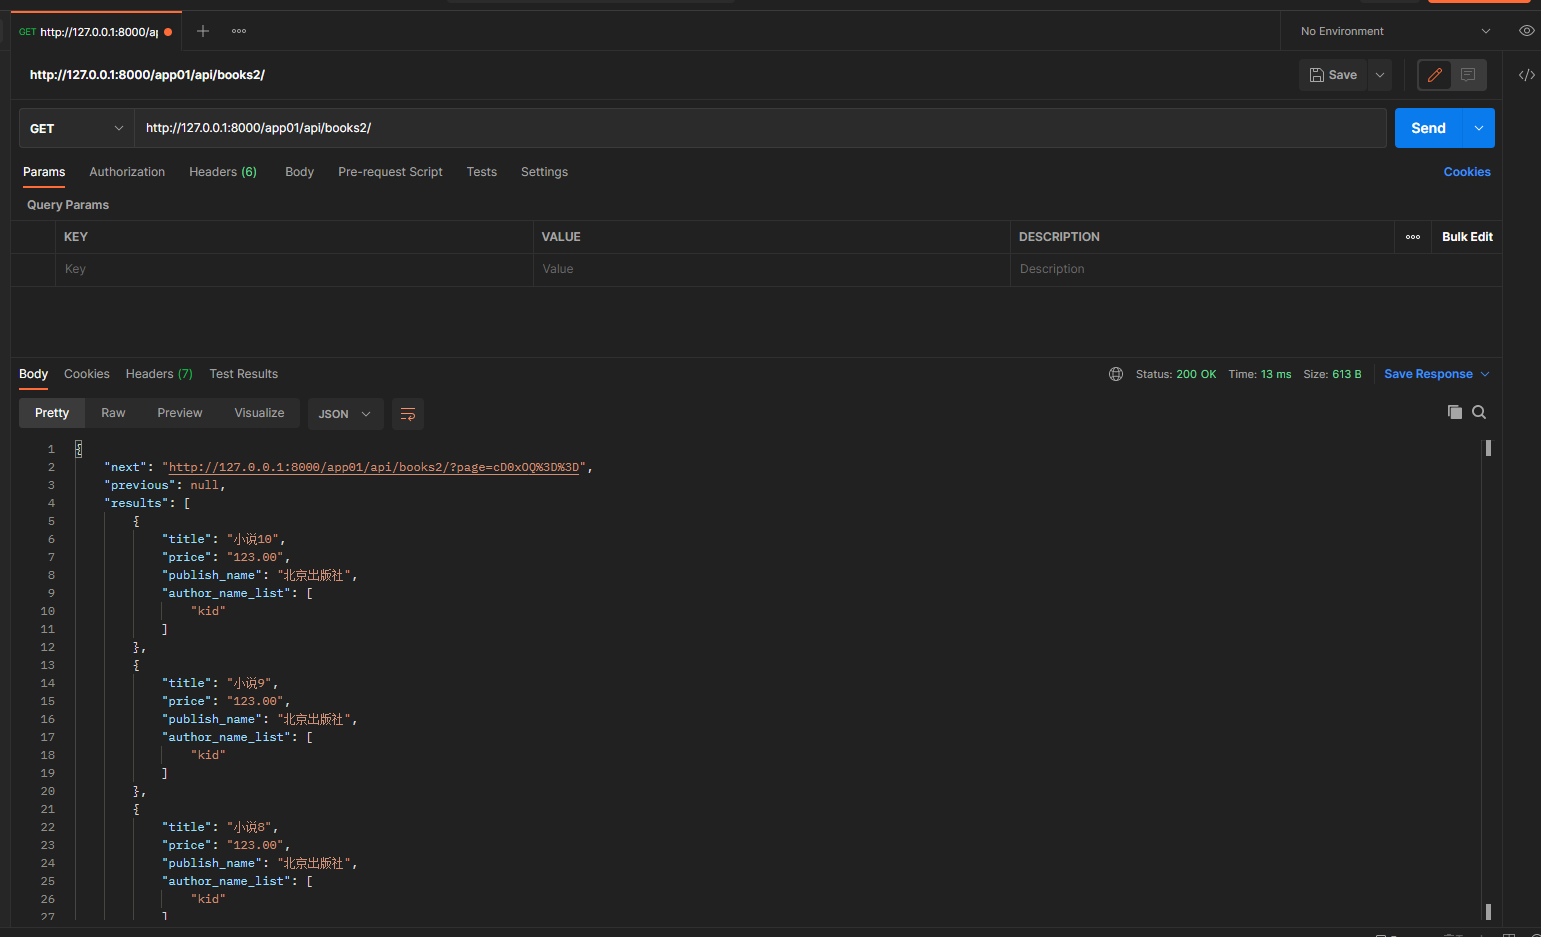This screenshot has width=1541, height=937.
Task: Send the request with Send button
Action: (x=1428, y=128)
